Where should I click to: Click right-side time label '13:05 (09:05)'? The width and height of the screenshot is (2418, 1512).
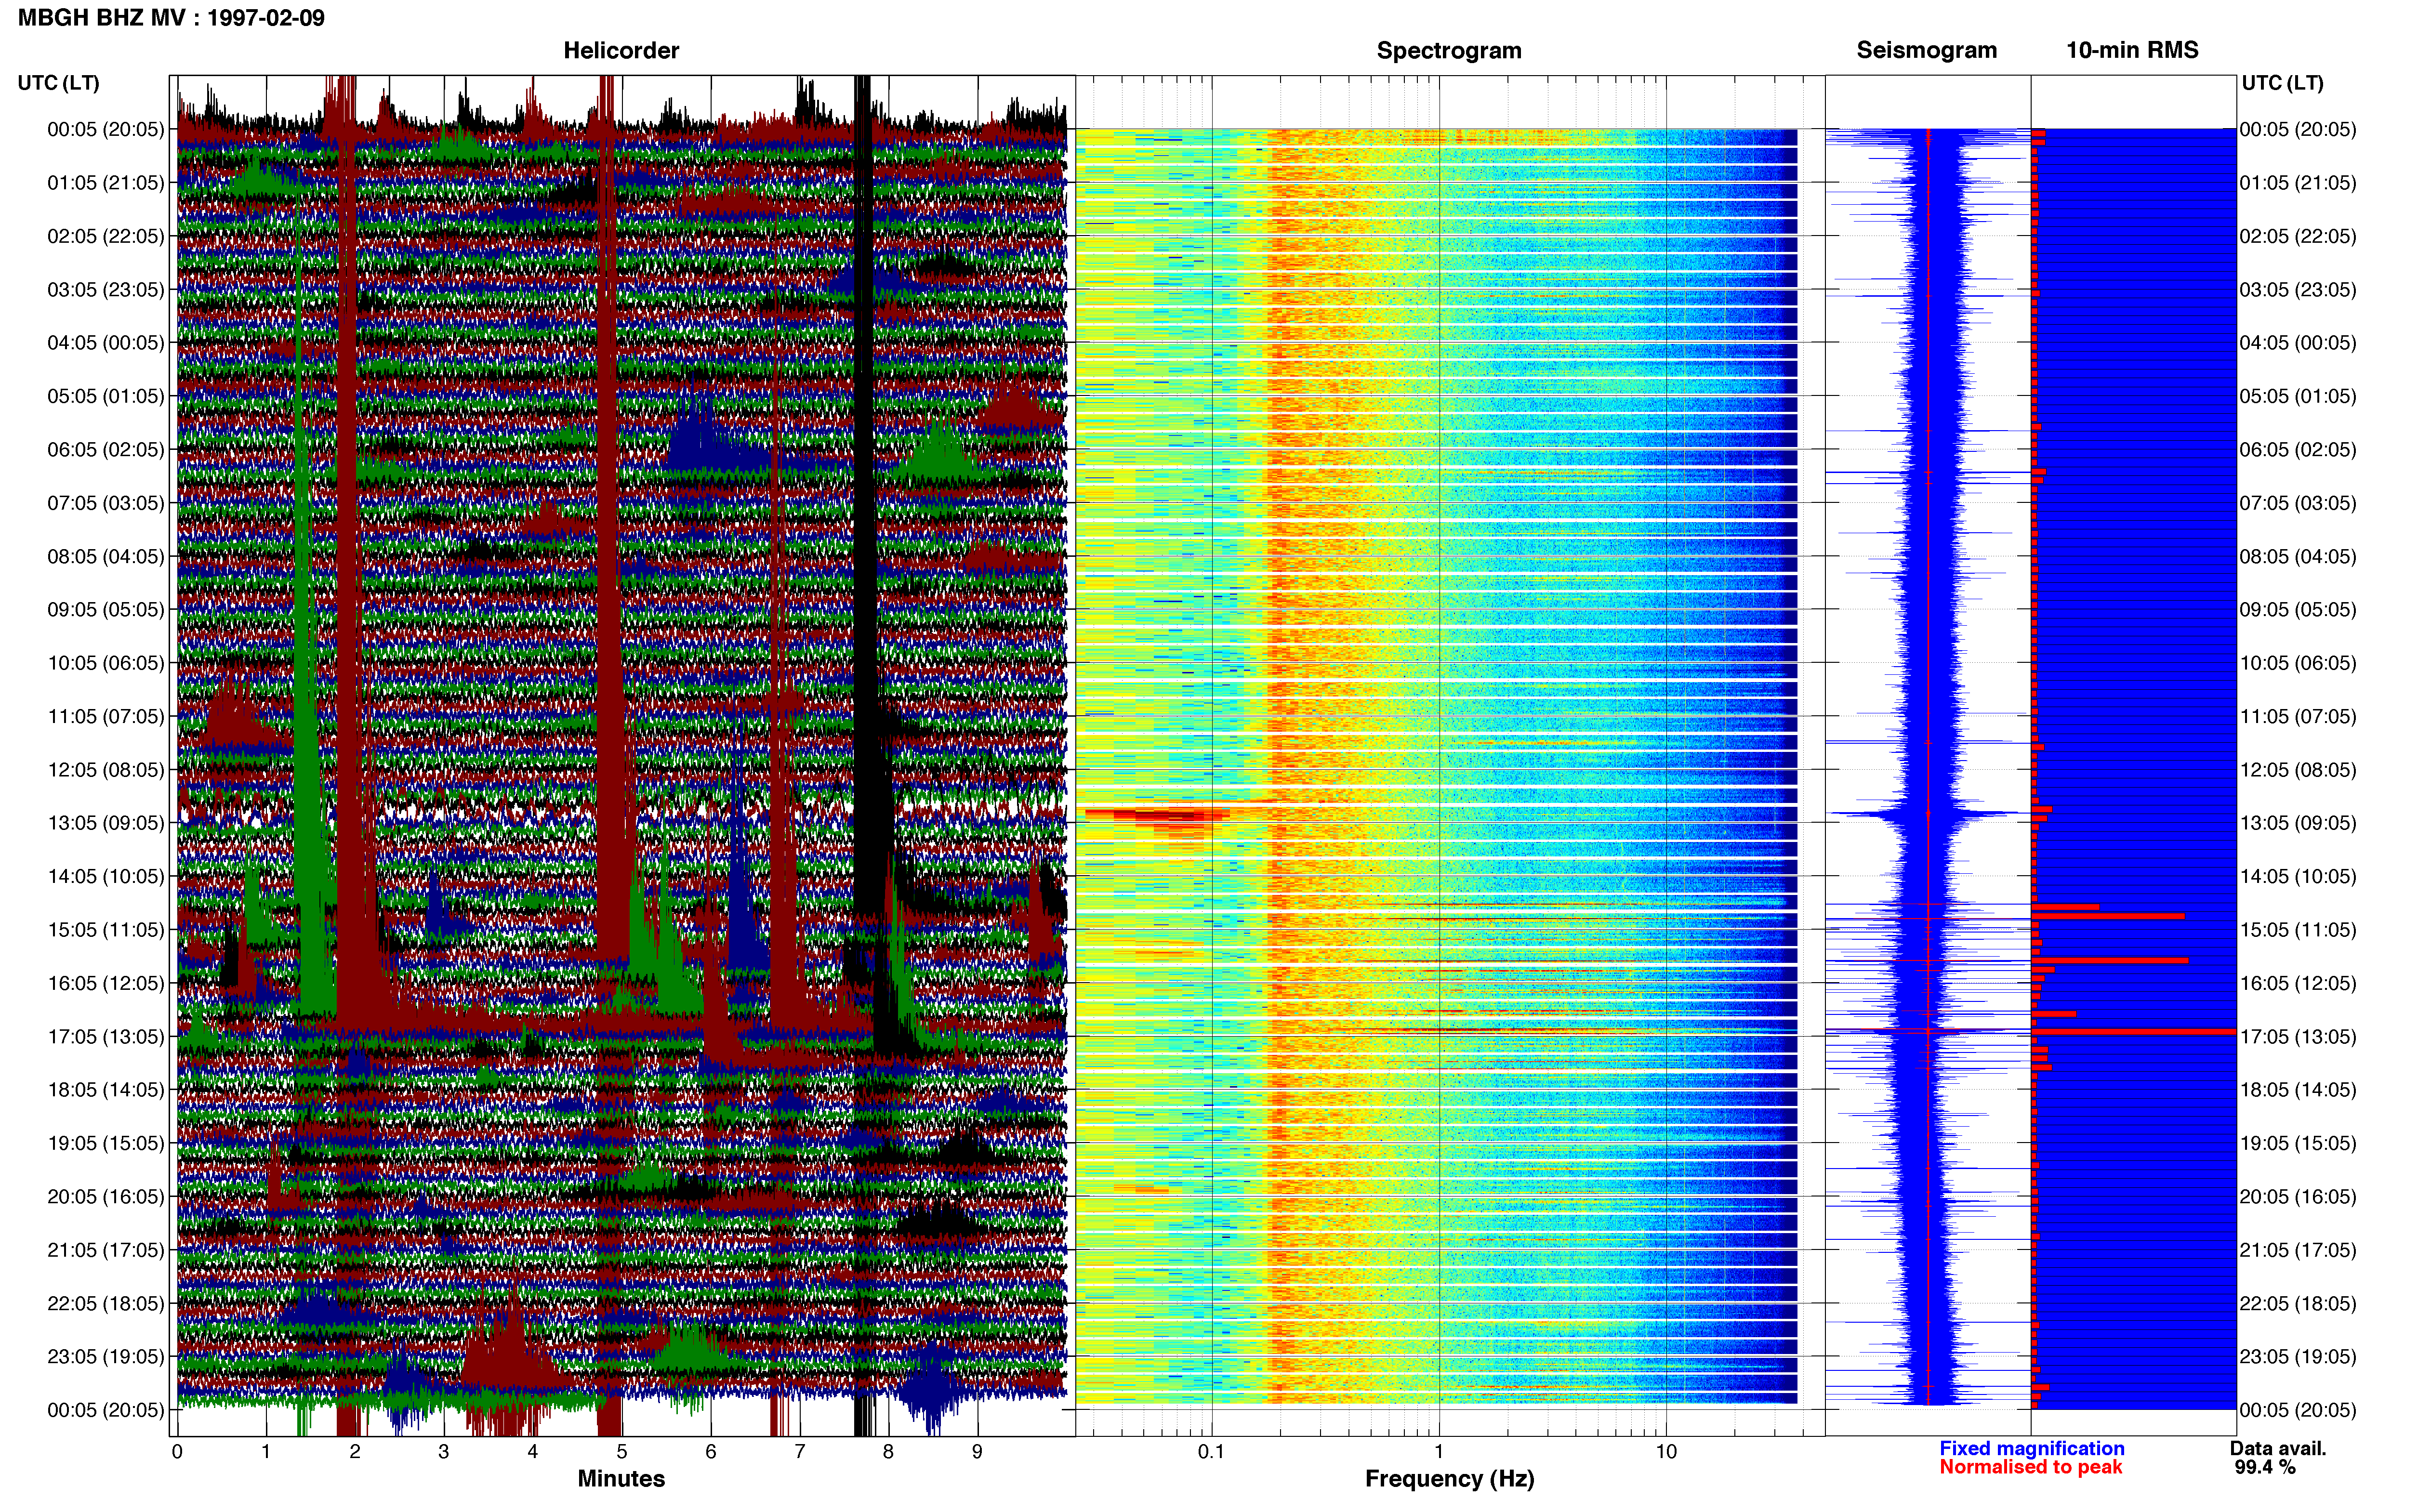[2297, 823]
